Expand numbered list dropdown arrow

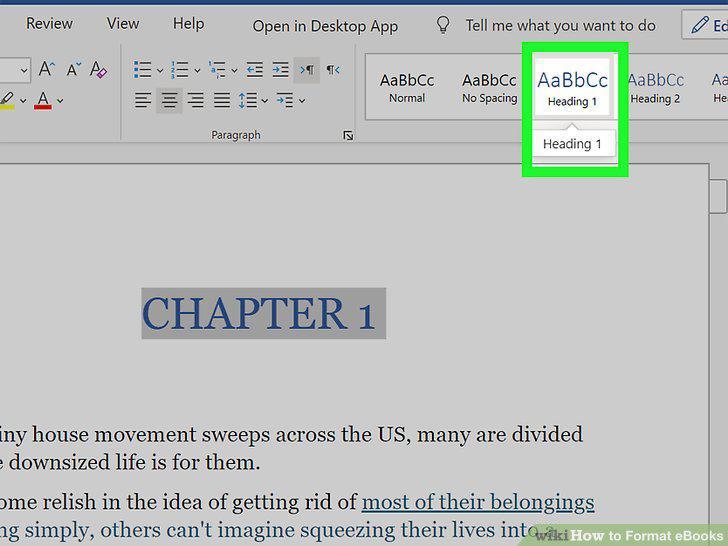coord(197,71)
